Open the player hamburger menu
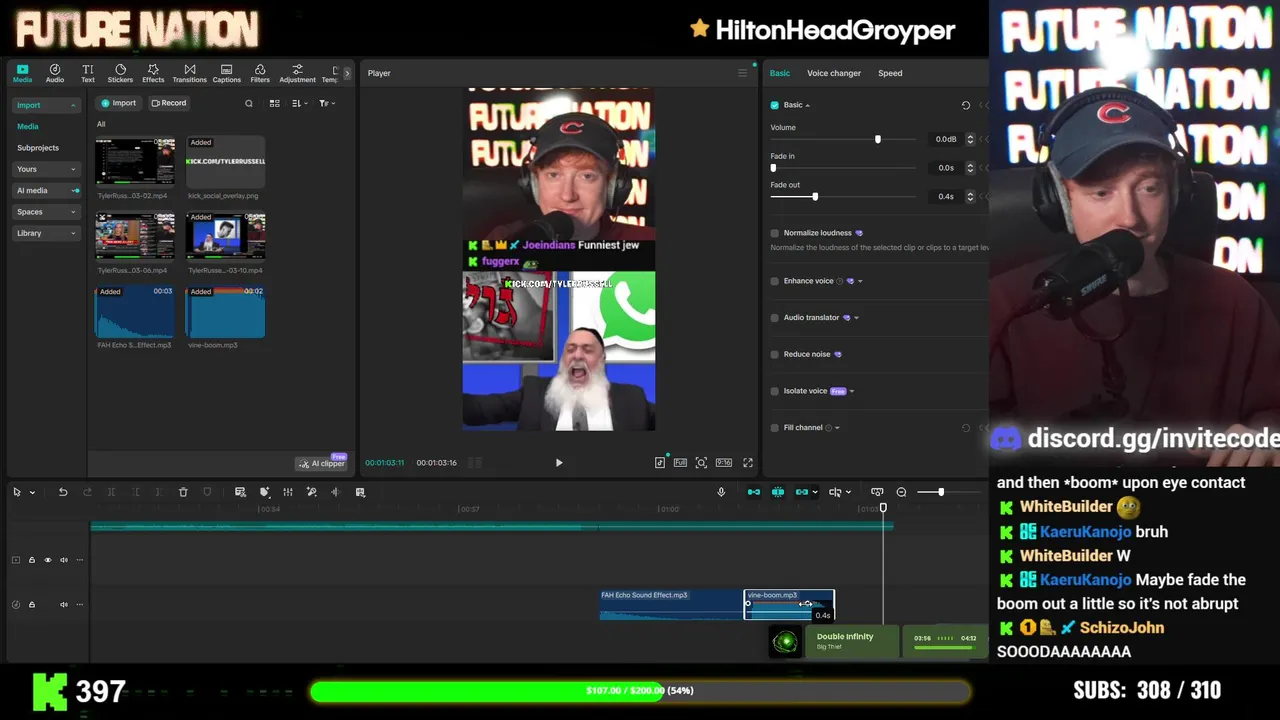 point(742,73)
